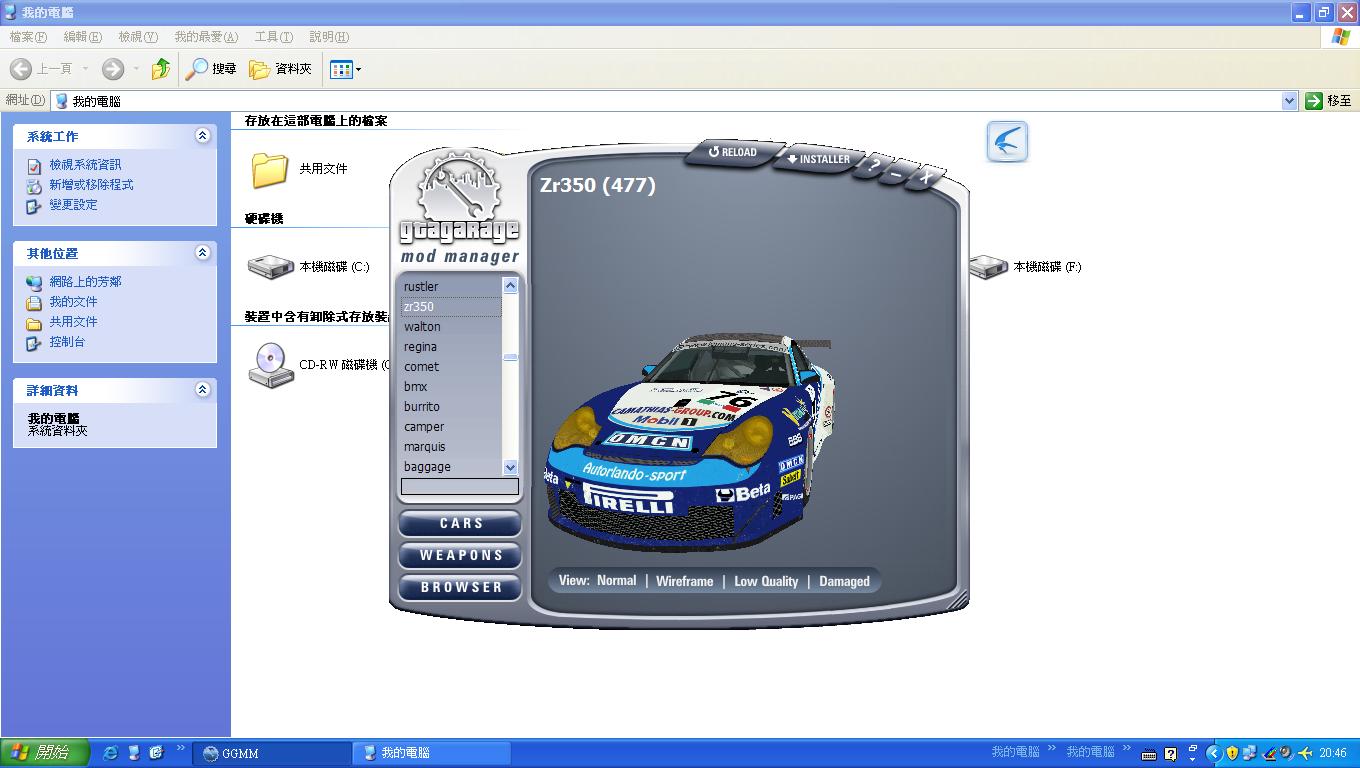
Task: Click 變更設定 link
Action: (x=73, y=205)
